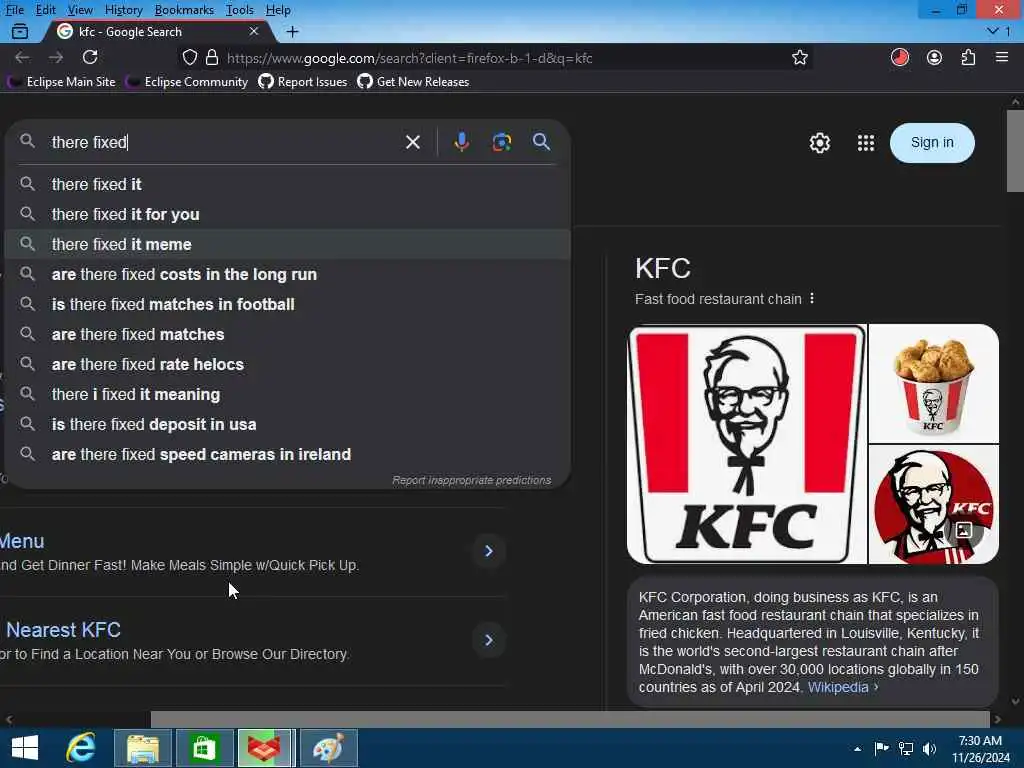1024x768 pixels.
Task: Submit search with blue magnifier icon
Action: 541,142
